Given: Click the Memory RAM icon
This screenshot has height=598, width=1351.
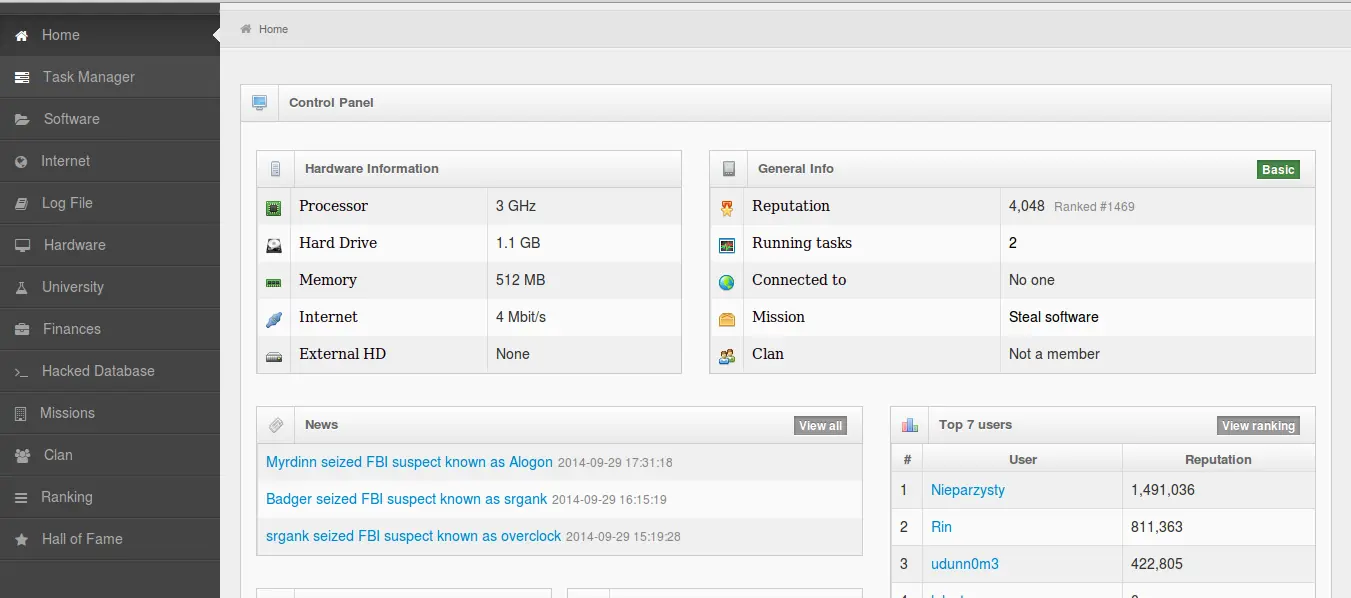Looking at the screenshot, I should pos(273,282).
